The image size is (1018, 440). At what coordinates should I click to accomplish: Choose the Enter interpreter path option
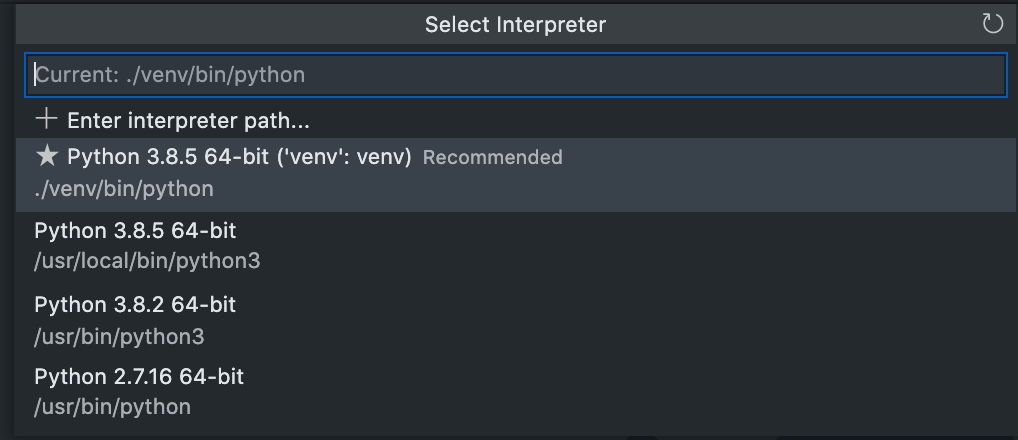tap(188, 121)
